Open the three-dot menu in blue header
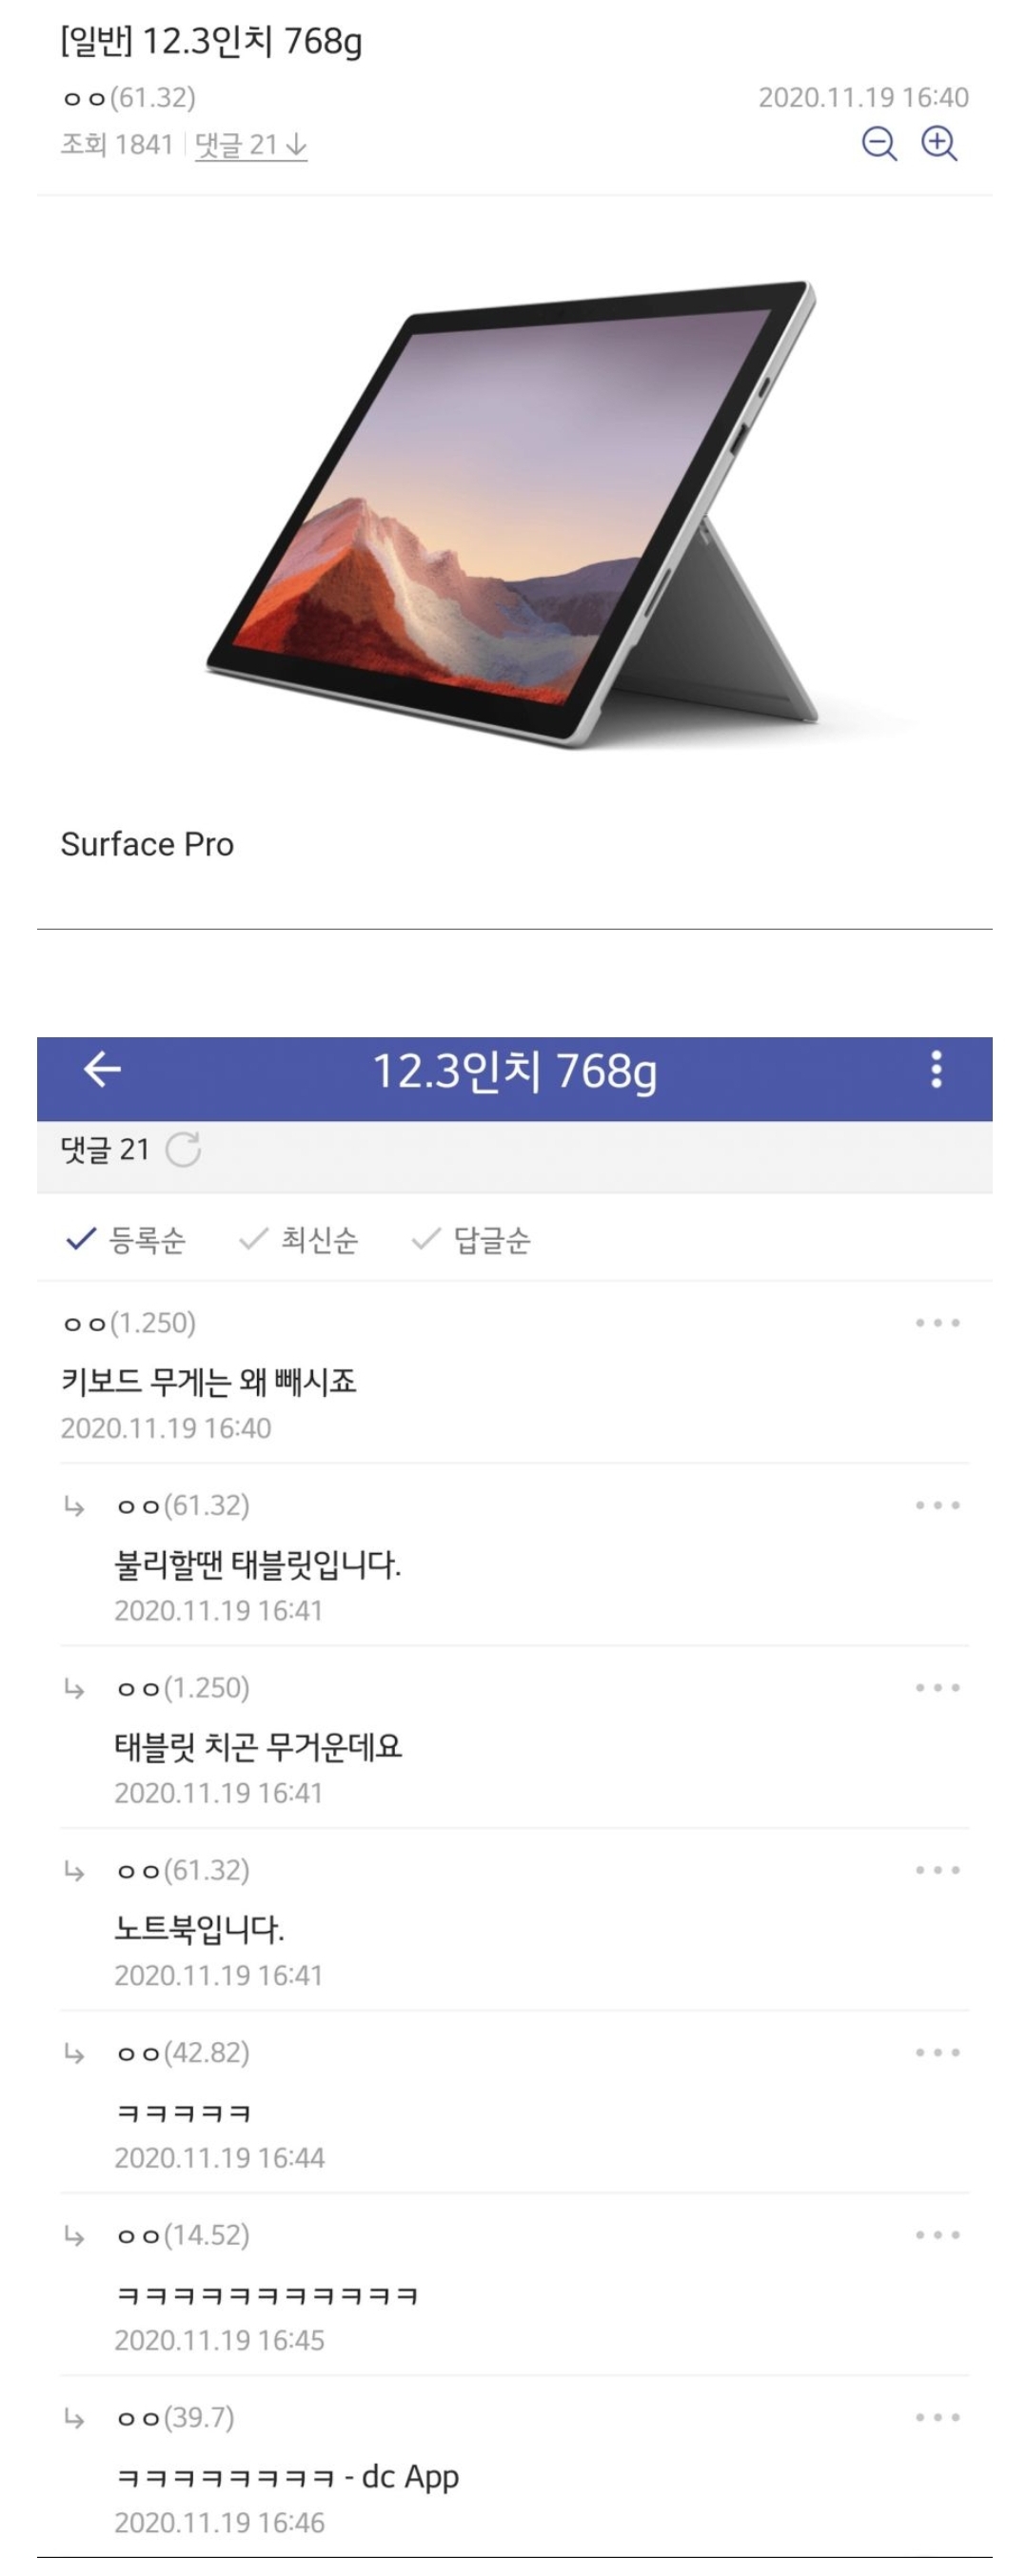This screenshot has height=2576, width=1027. click(x=936, y=1069)
